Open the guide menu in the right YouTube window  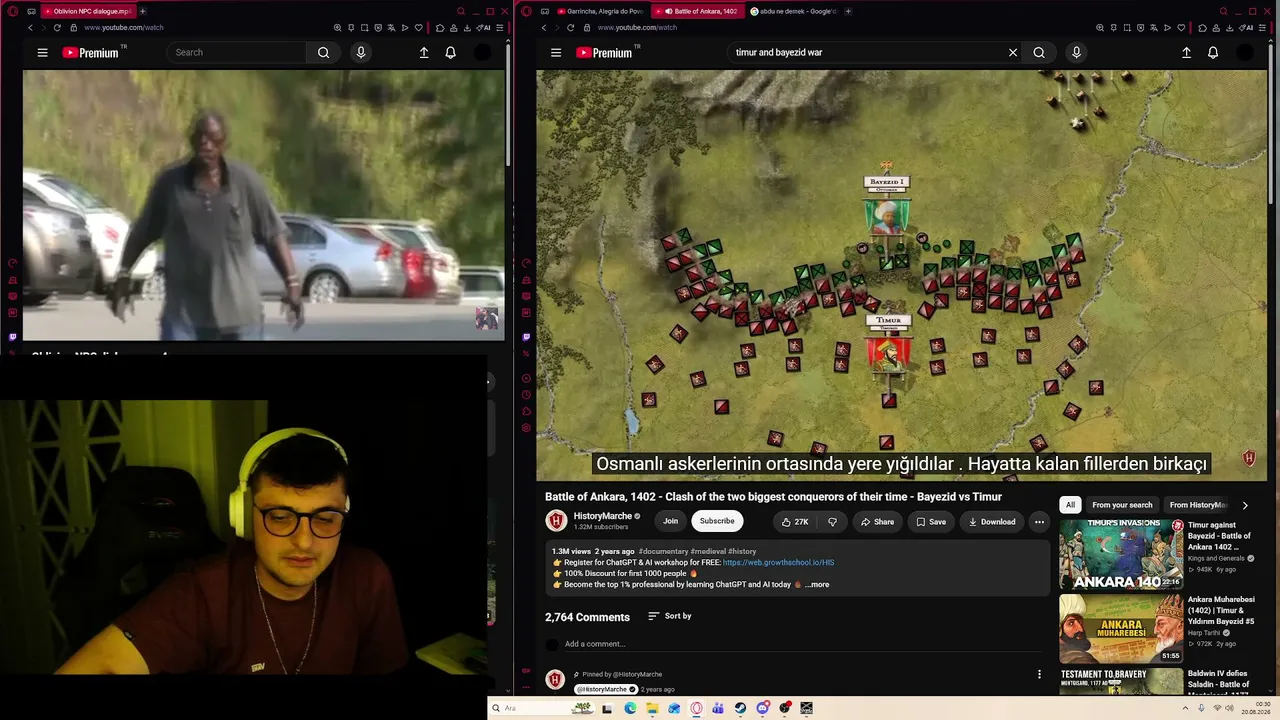pyautogui.click(x=556, y=53)
